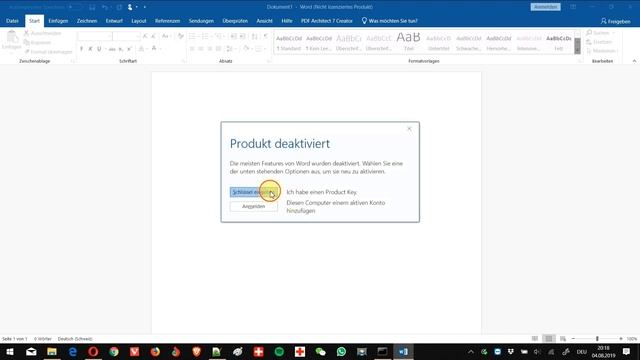Click the 'Anmelden' button in the dialog
Viewport: 640px width, 360px height.
coord(253,207)
